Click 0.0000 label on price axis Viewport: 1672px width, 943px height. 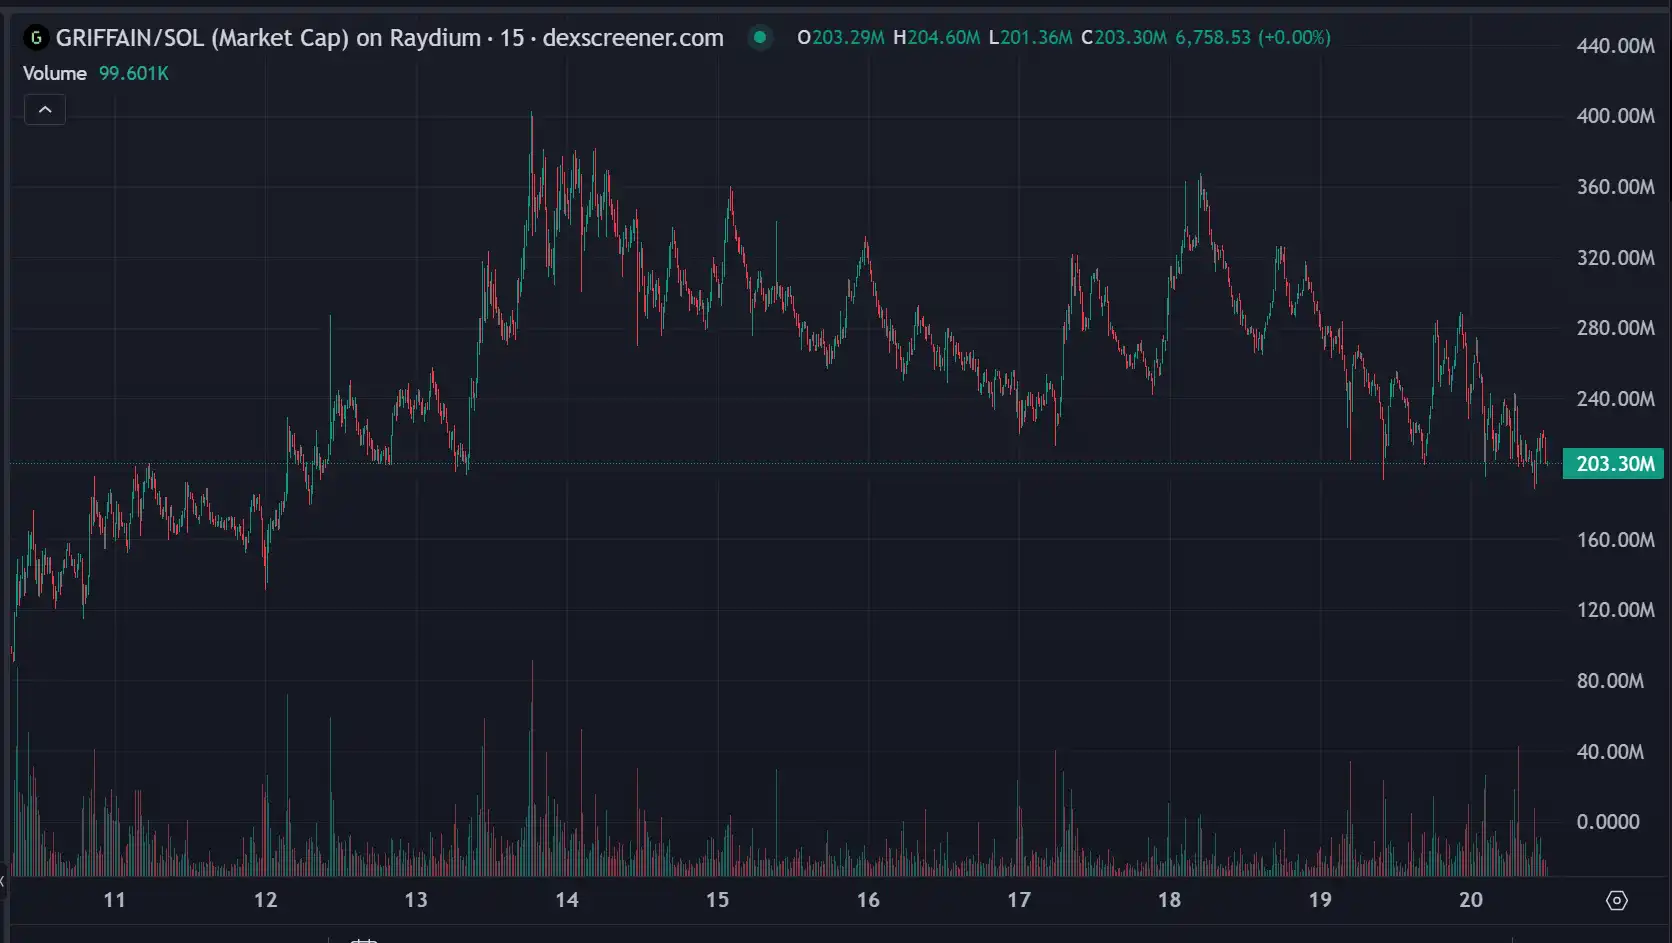[1608, 822]
